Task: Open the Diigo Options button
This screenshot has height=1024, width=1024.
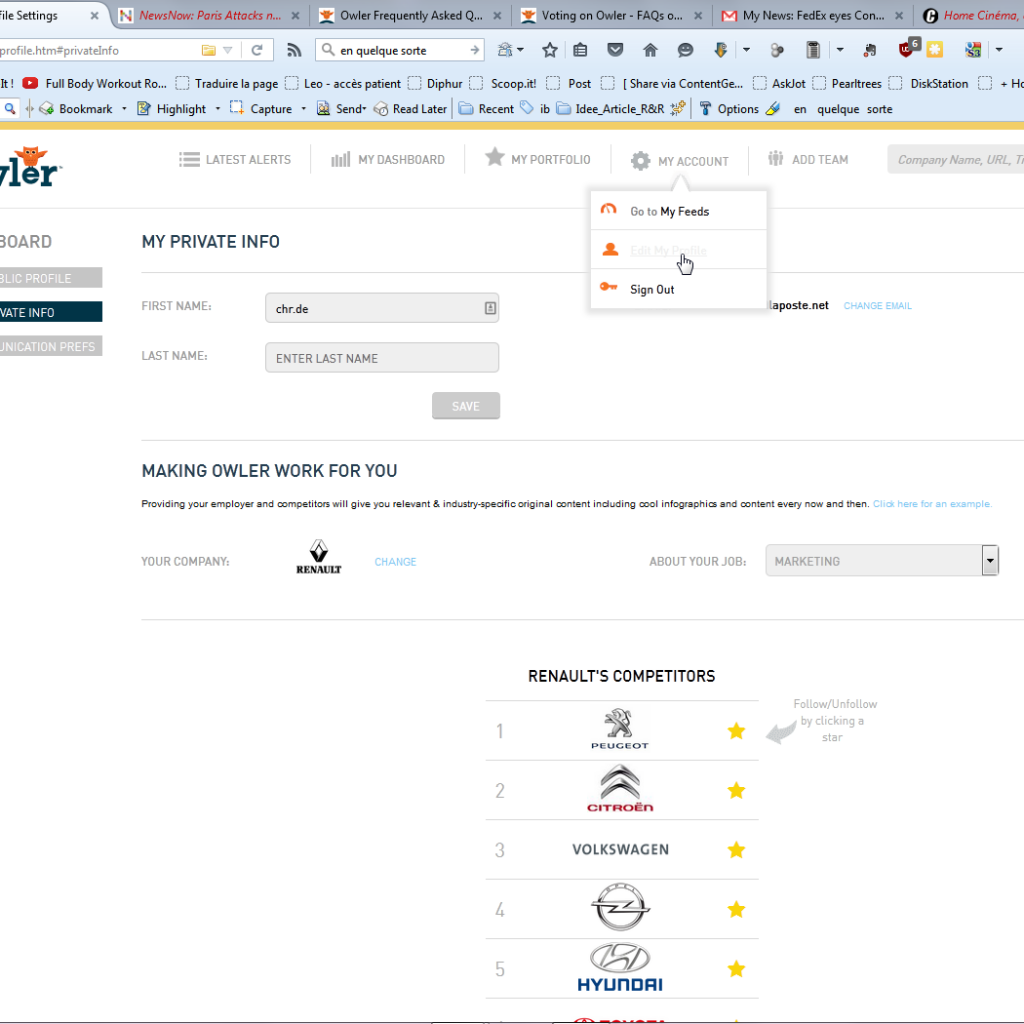Action: 729,109
